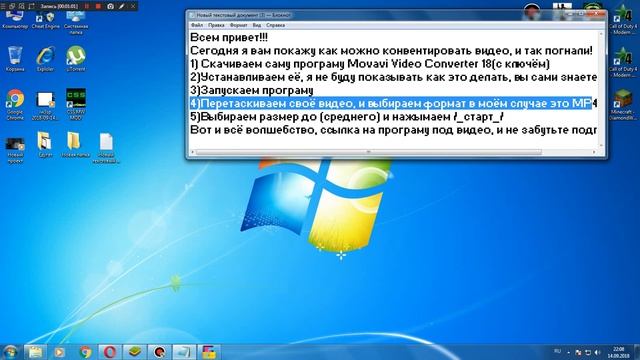Select the dated screenshot file icon on desktop
This screenshot has height=360, width=640.
pos(45,105)
